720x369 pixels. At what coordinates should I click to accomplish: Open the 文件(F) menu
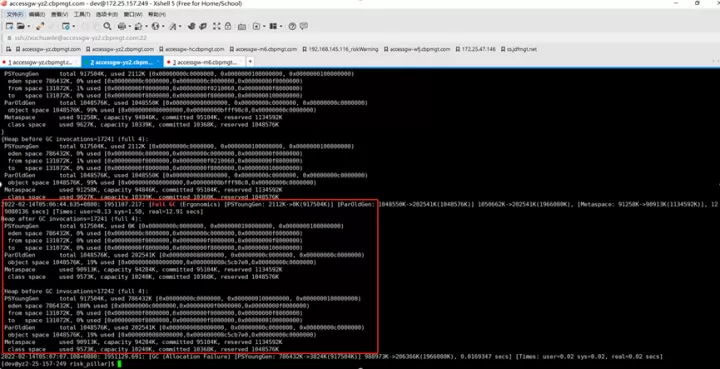point(15,15)
